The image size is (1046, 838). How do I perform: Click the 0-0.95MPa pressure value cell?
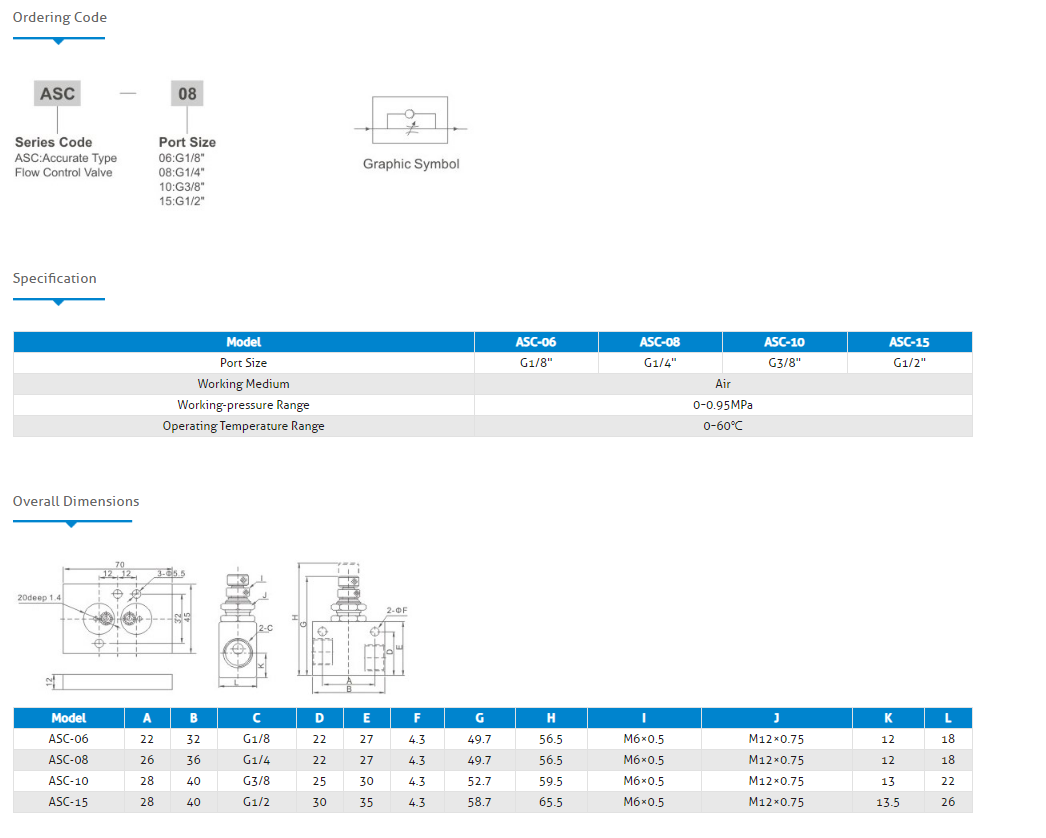(723, 405)
